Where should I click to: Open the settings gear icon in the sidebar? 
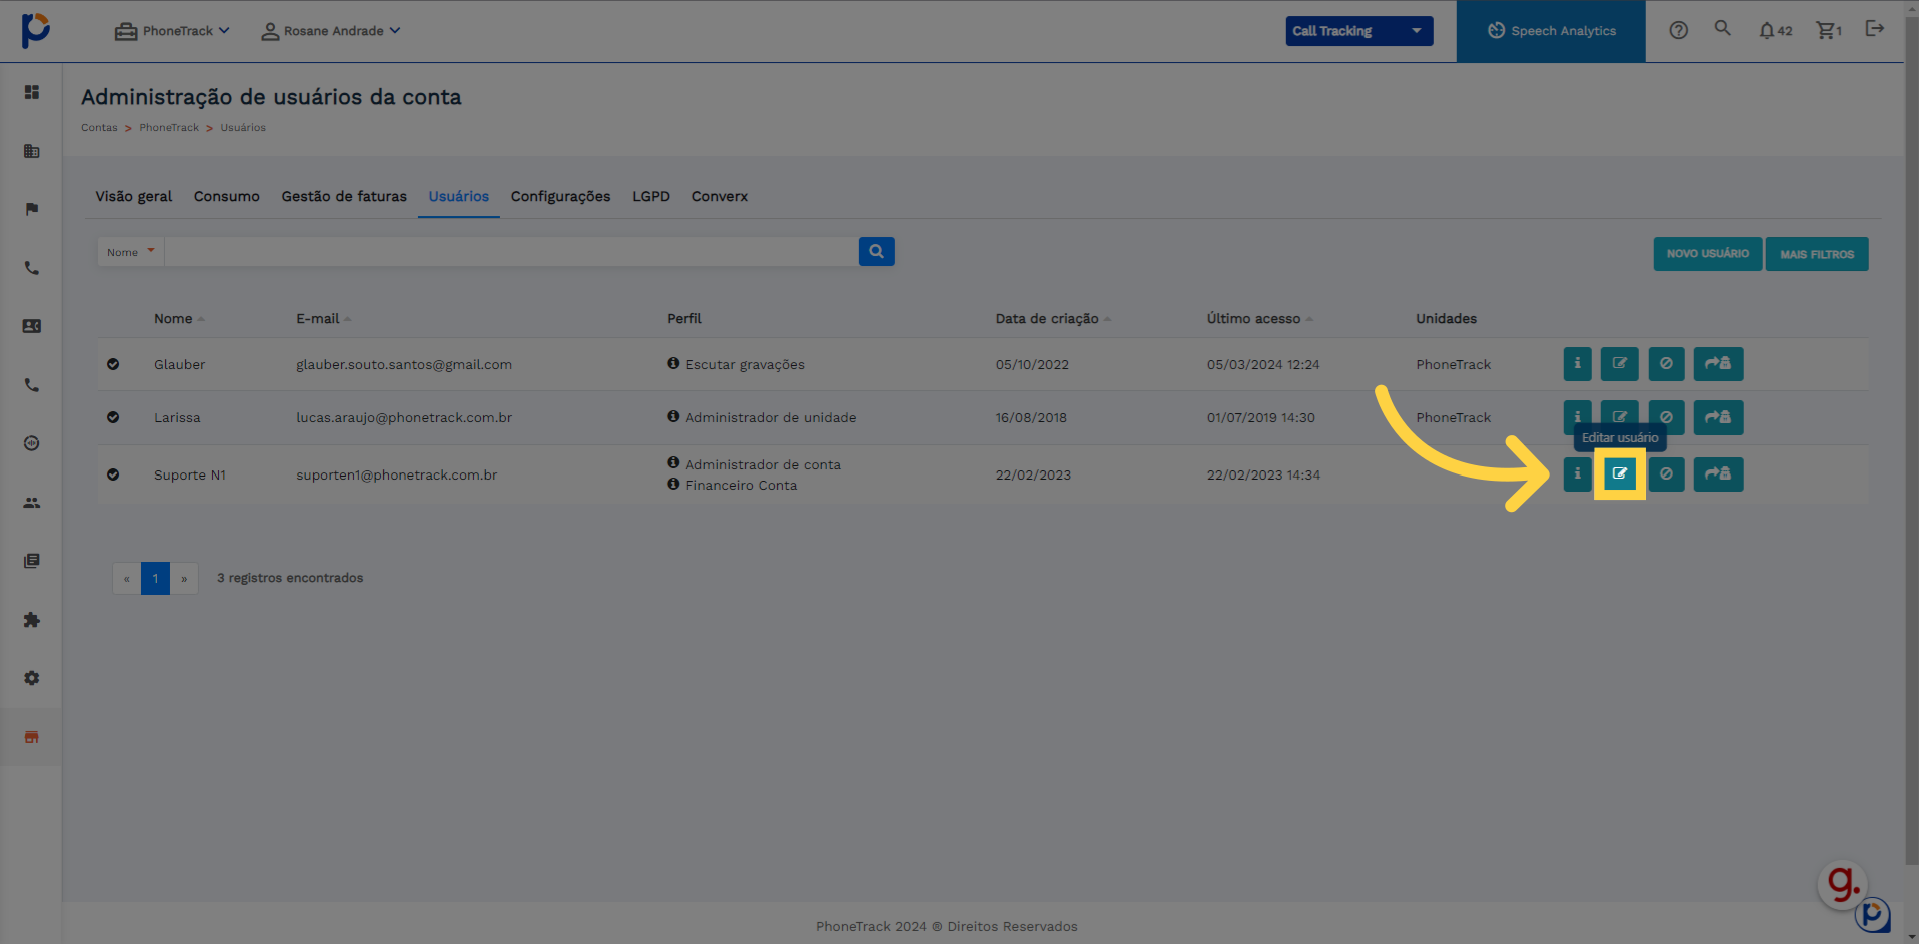[x=32, y=678]
